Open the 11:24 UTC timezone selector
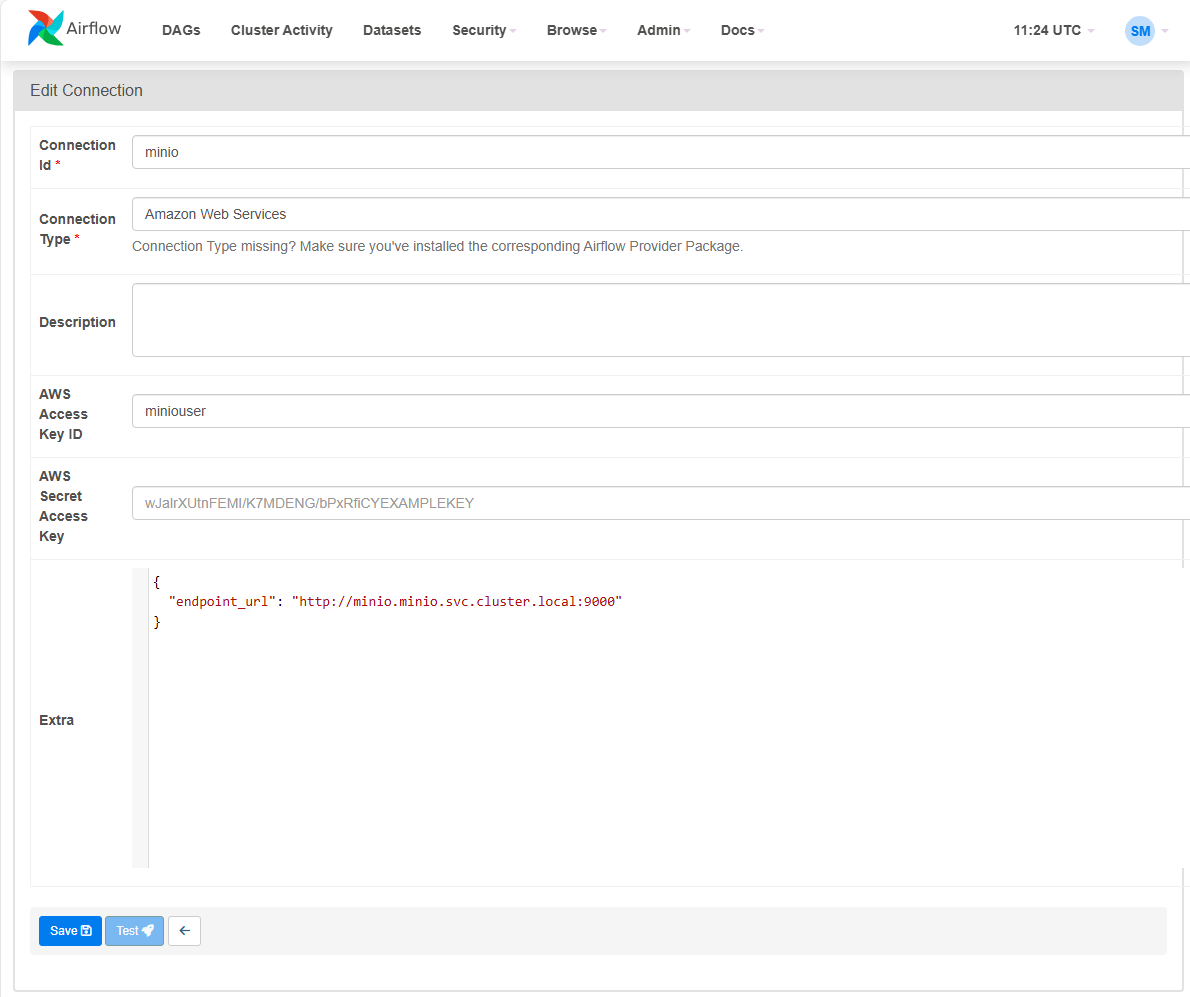Image resolution: width=1190 pixels, height=997 pixels. point(1053,30)
